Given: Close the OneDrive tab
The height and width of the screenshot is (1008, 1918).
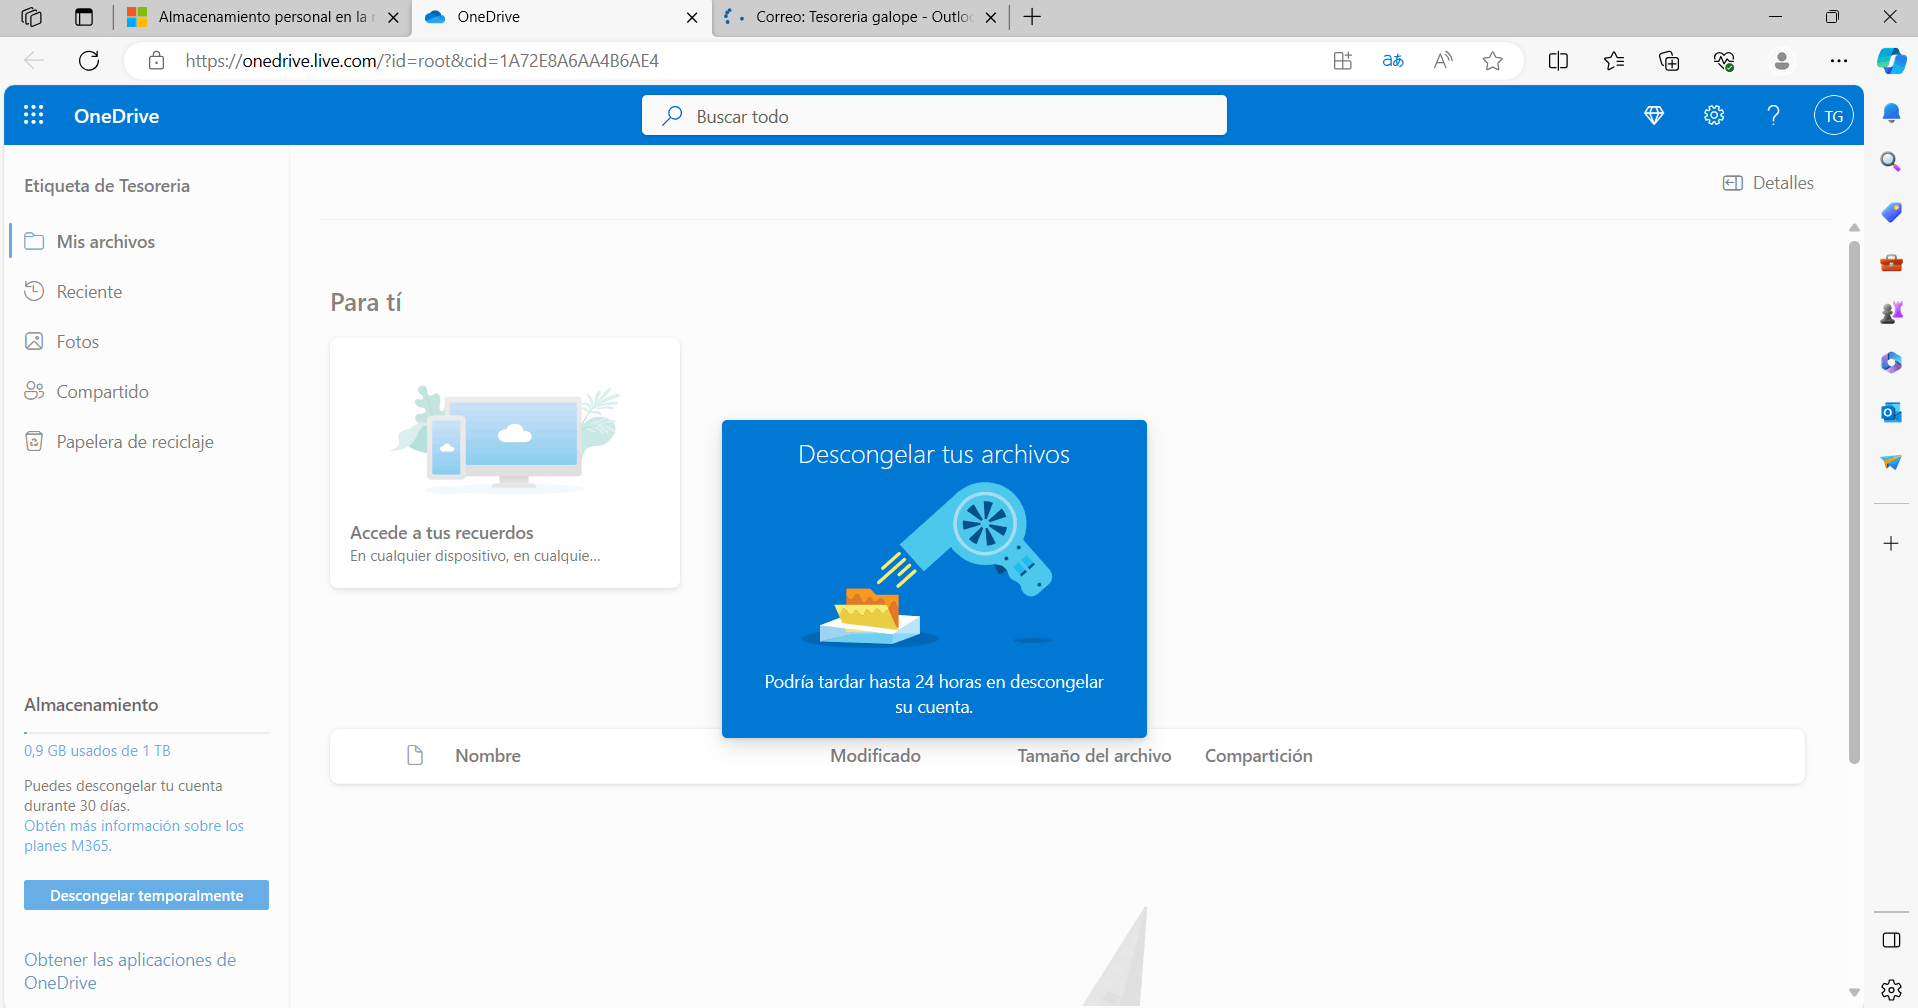Looking at the screenshot, I should click(692, 17).
